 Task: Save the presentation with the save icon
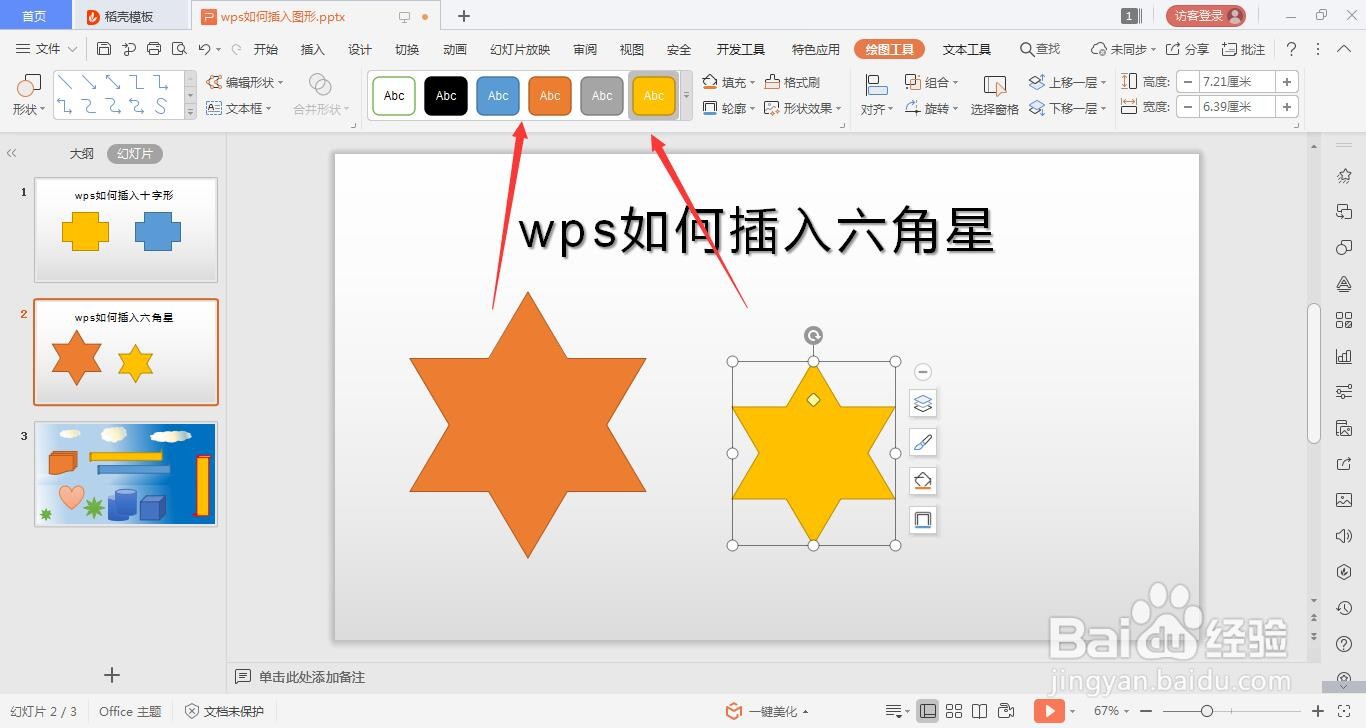pyautogui.click(x=104, y=49)
